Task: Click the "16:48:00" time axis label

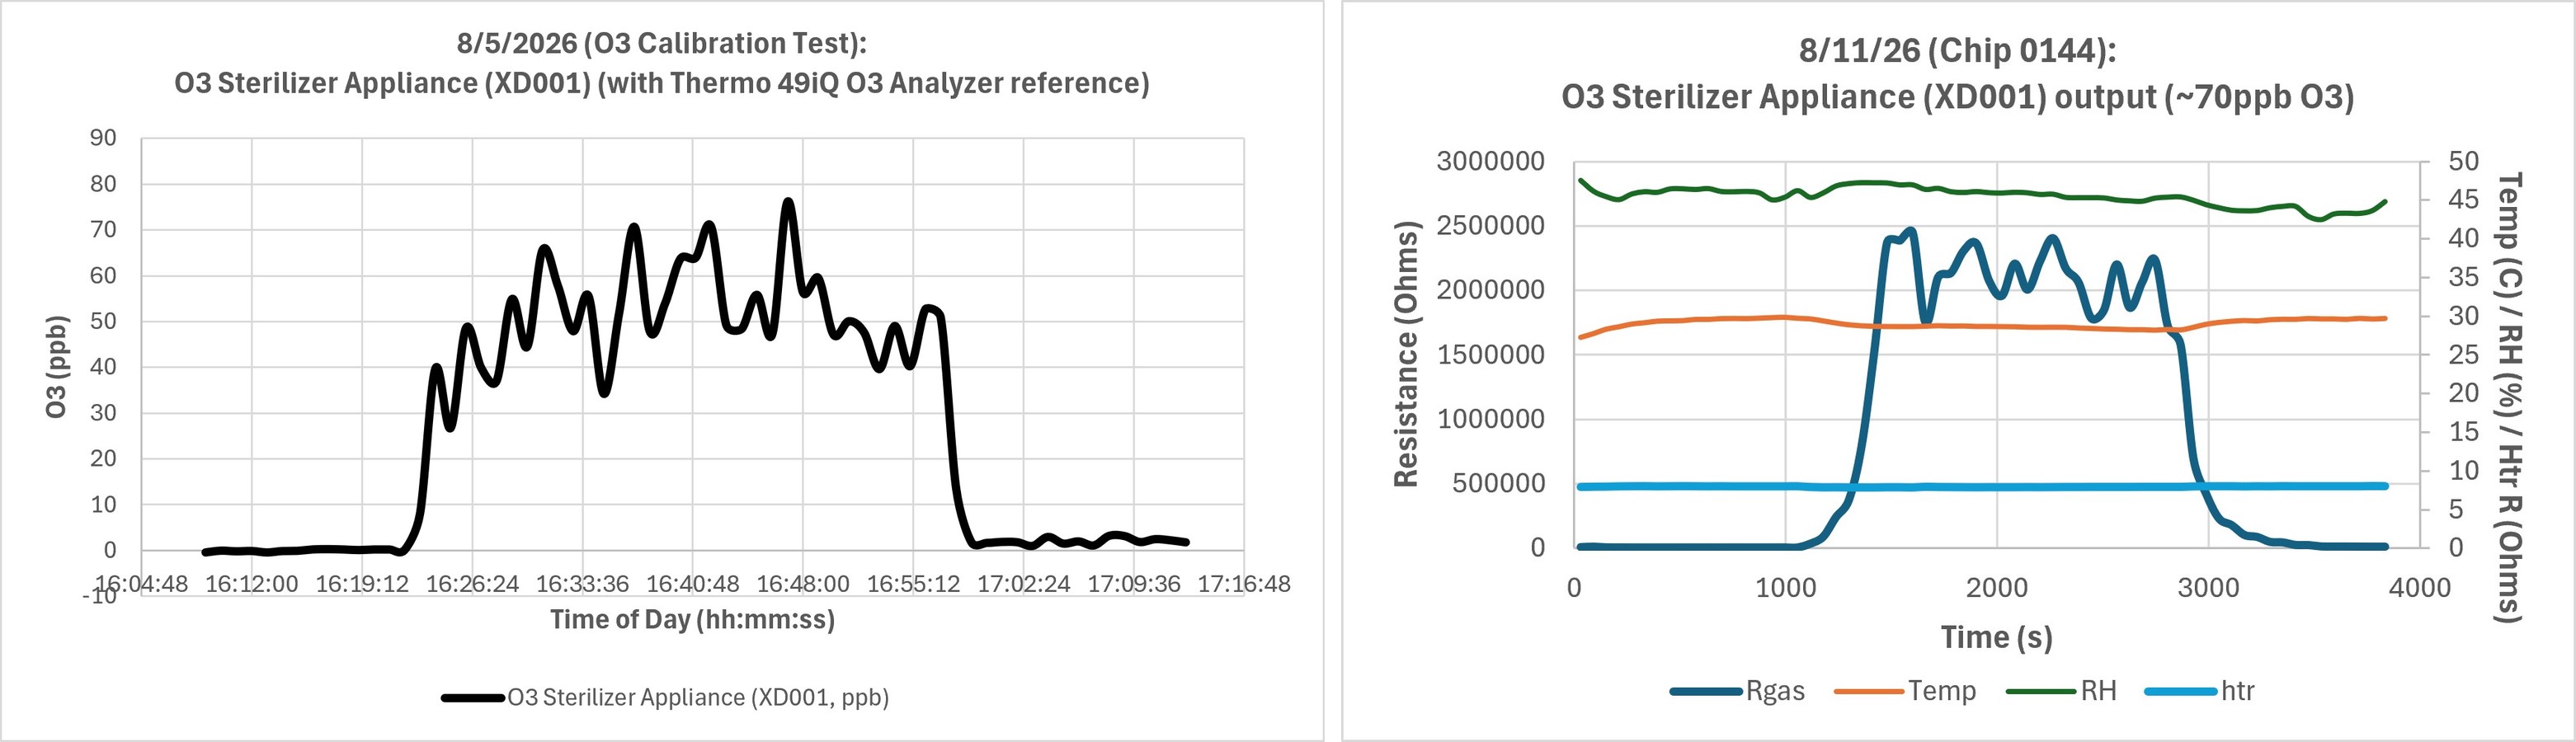Action: [x=803, y=584]
